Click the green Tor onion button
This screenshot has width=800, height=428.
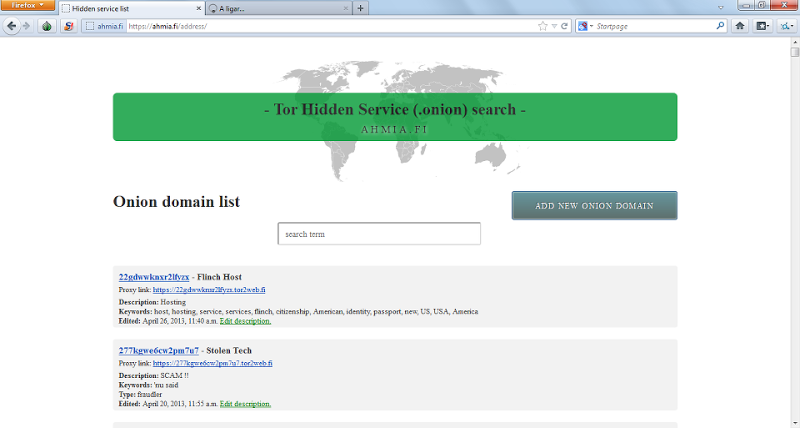pyautogui.click(x=47, y=26)
